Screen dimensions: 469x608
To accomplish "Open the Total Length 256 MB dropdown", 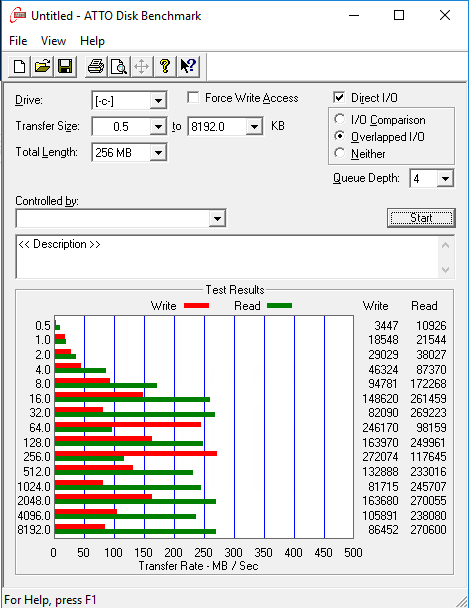I will pos(158,152).
